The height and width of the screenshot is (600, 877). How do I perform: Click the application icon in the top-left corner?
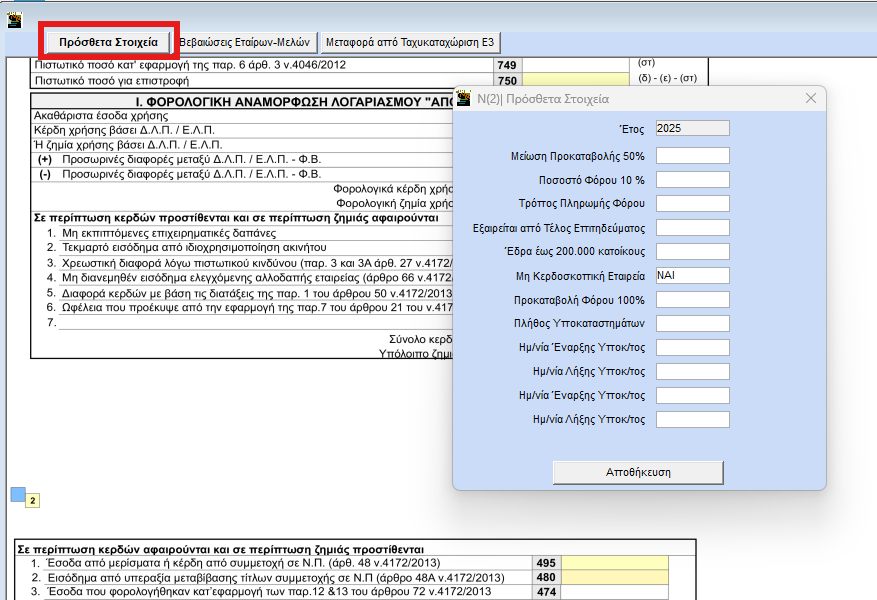click(15, 18)
